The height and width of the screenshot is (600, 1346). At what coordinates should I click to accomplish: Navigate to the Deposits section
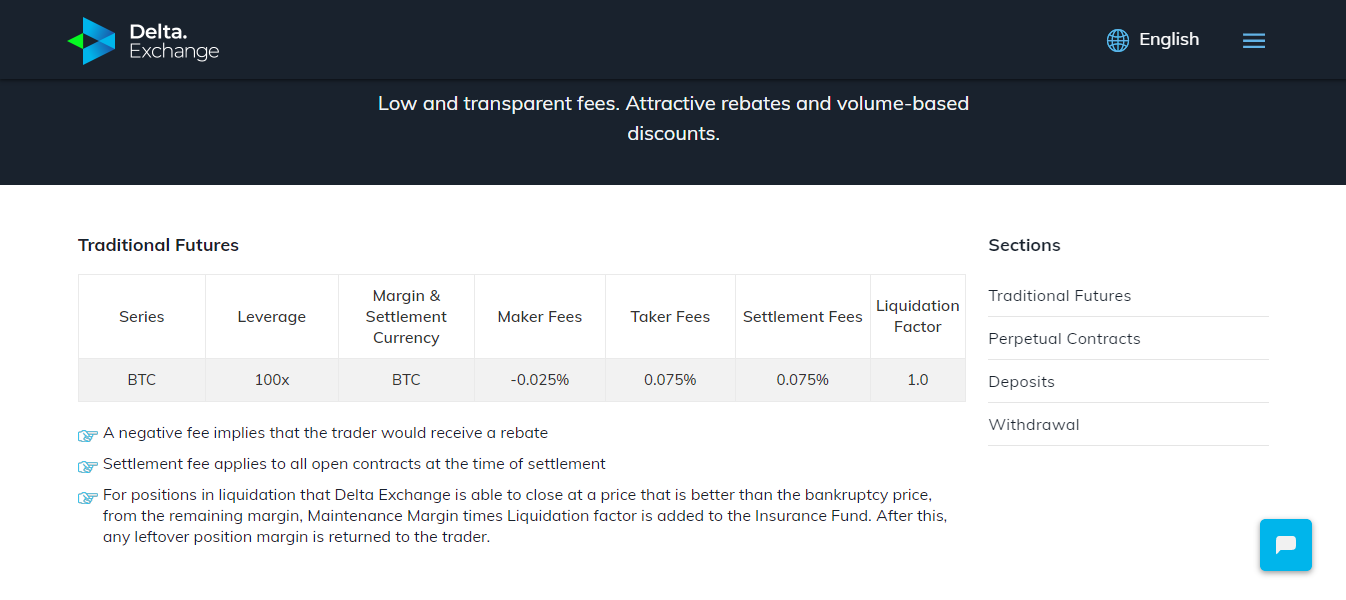click(x=1021, y=382)
